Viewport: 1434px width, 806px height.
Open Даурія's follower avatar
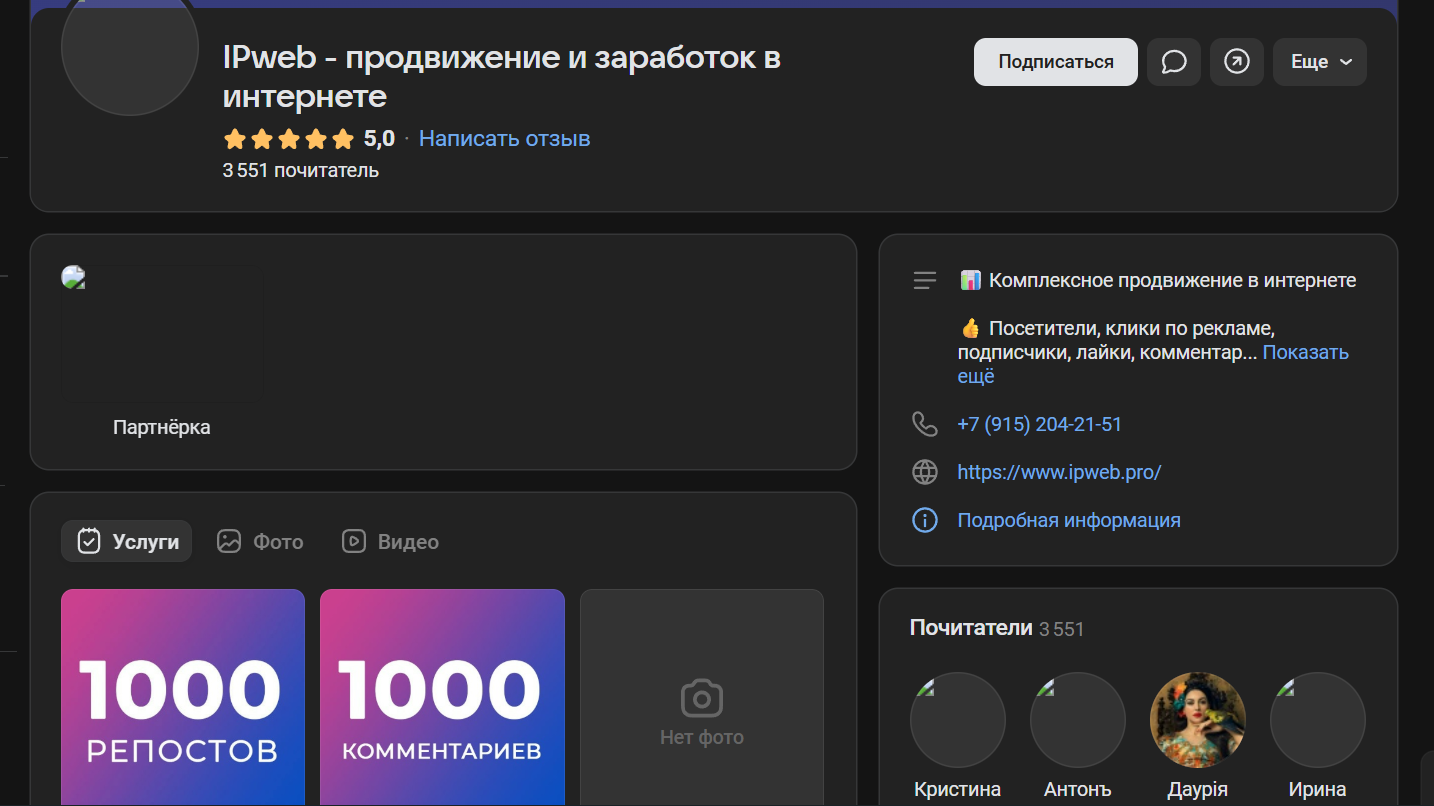1197,720
